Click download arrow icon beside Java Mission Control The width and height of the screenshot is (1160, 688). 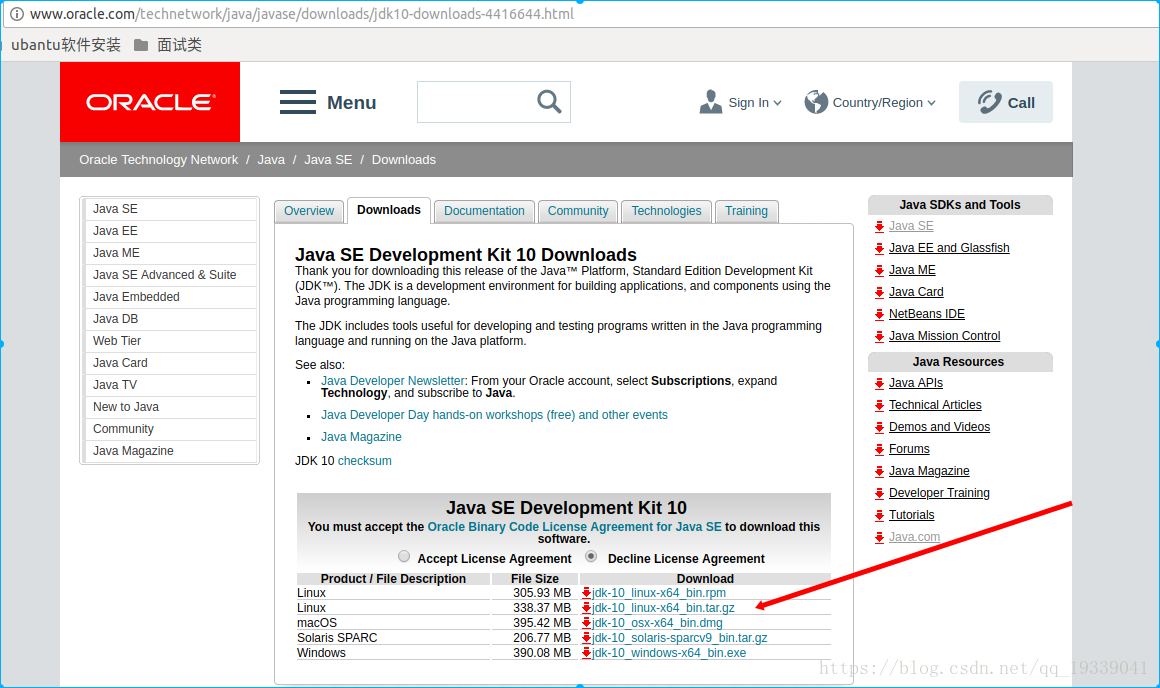point(879,337)
